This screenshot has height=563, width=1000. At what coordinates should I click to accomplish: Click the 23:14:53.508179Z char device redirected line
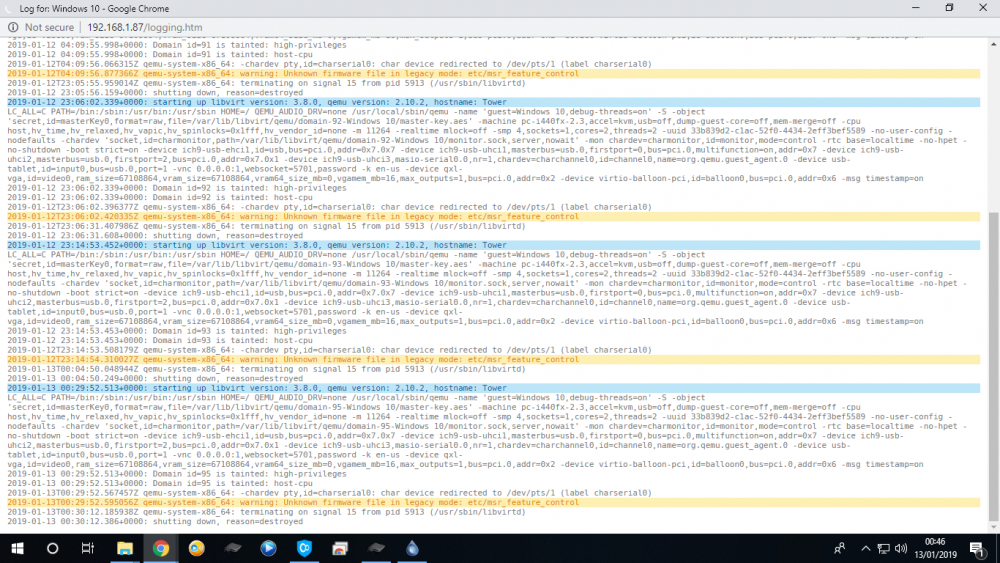[x=330, y=349]
